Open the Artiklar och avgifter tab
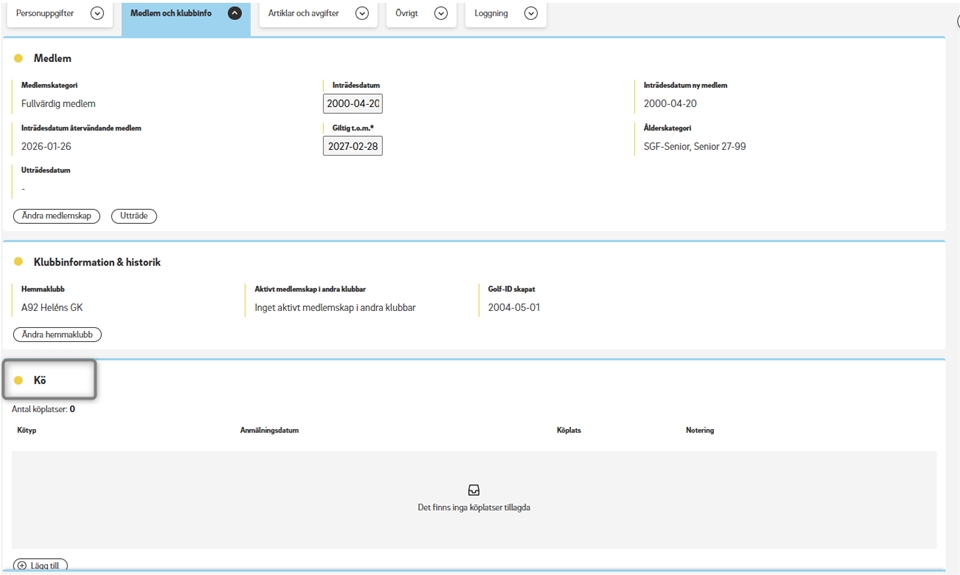 coord(303,13)
